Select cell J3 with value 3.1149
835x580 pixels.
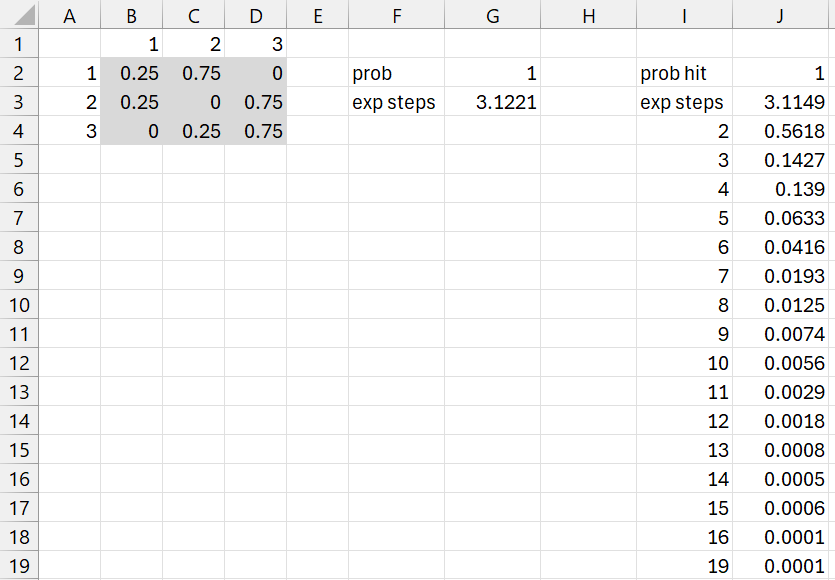click(x=780, y=101)
